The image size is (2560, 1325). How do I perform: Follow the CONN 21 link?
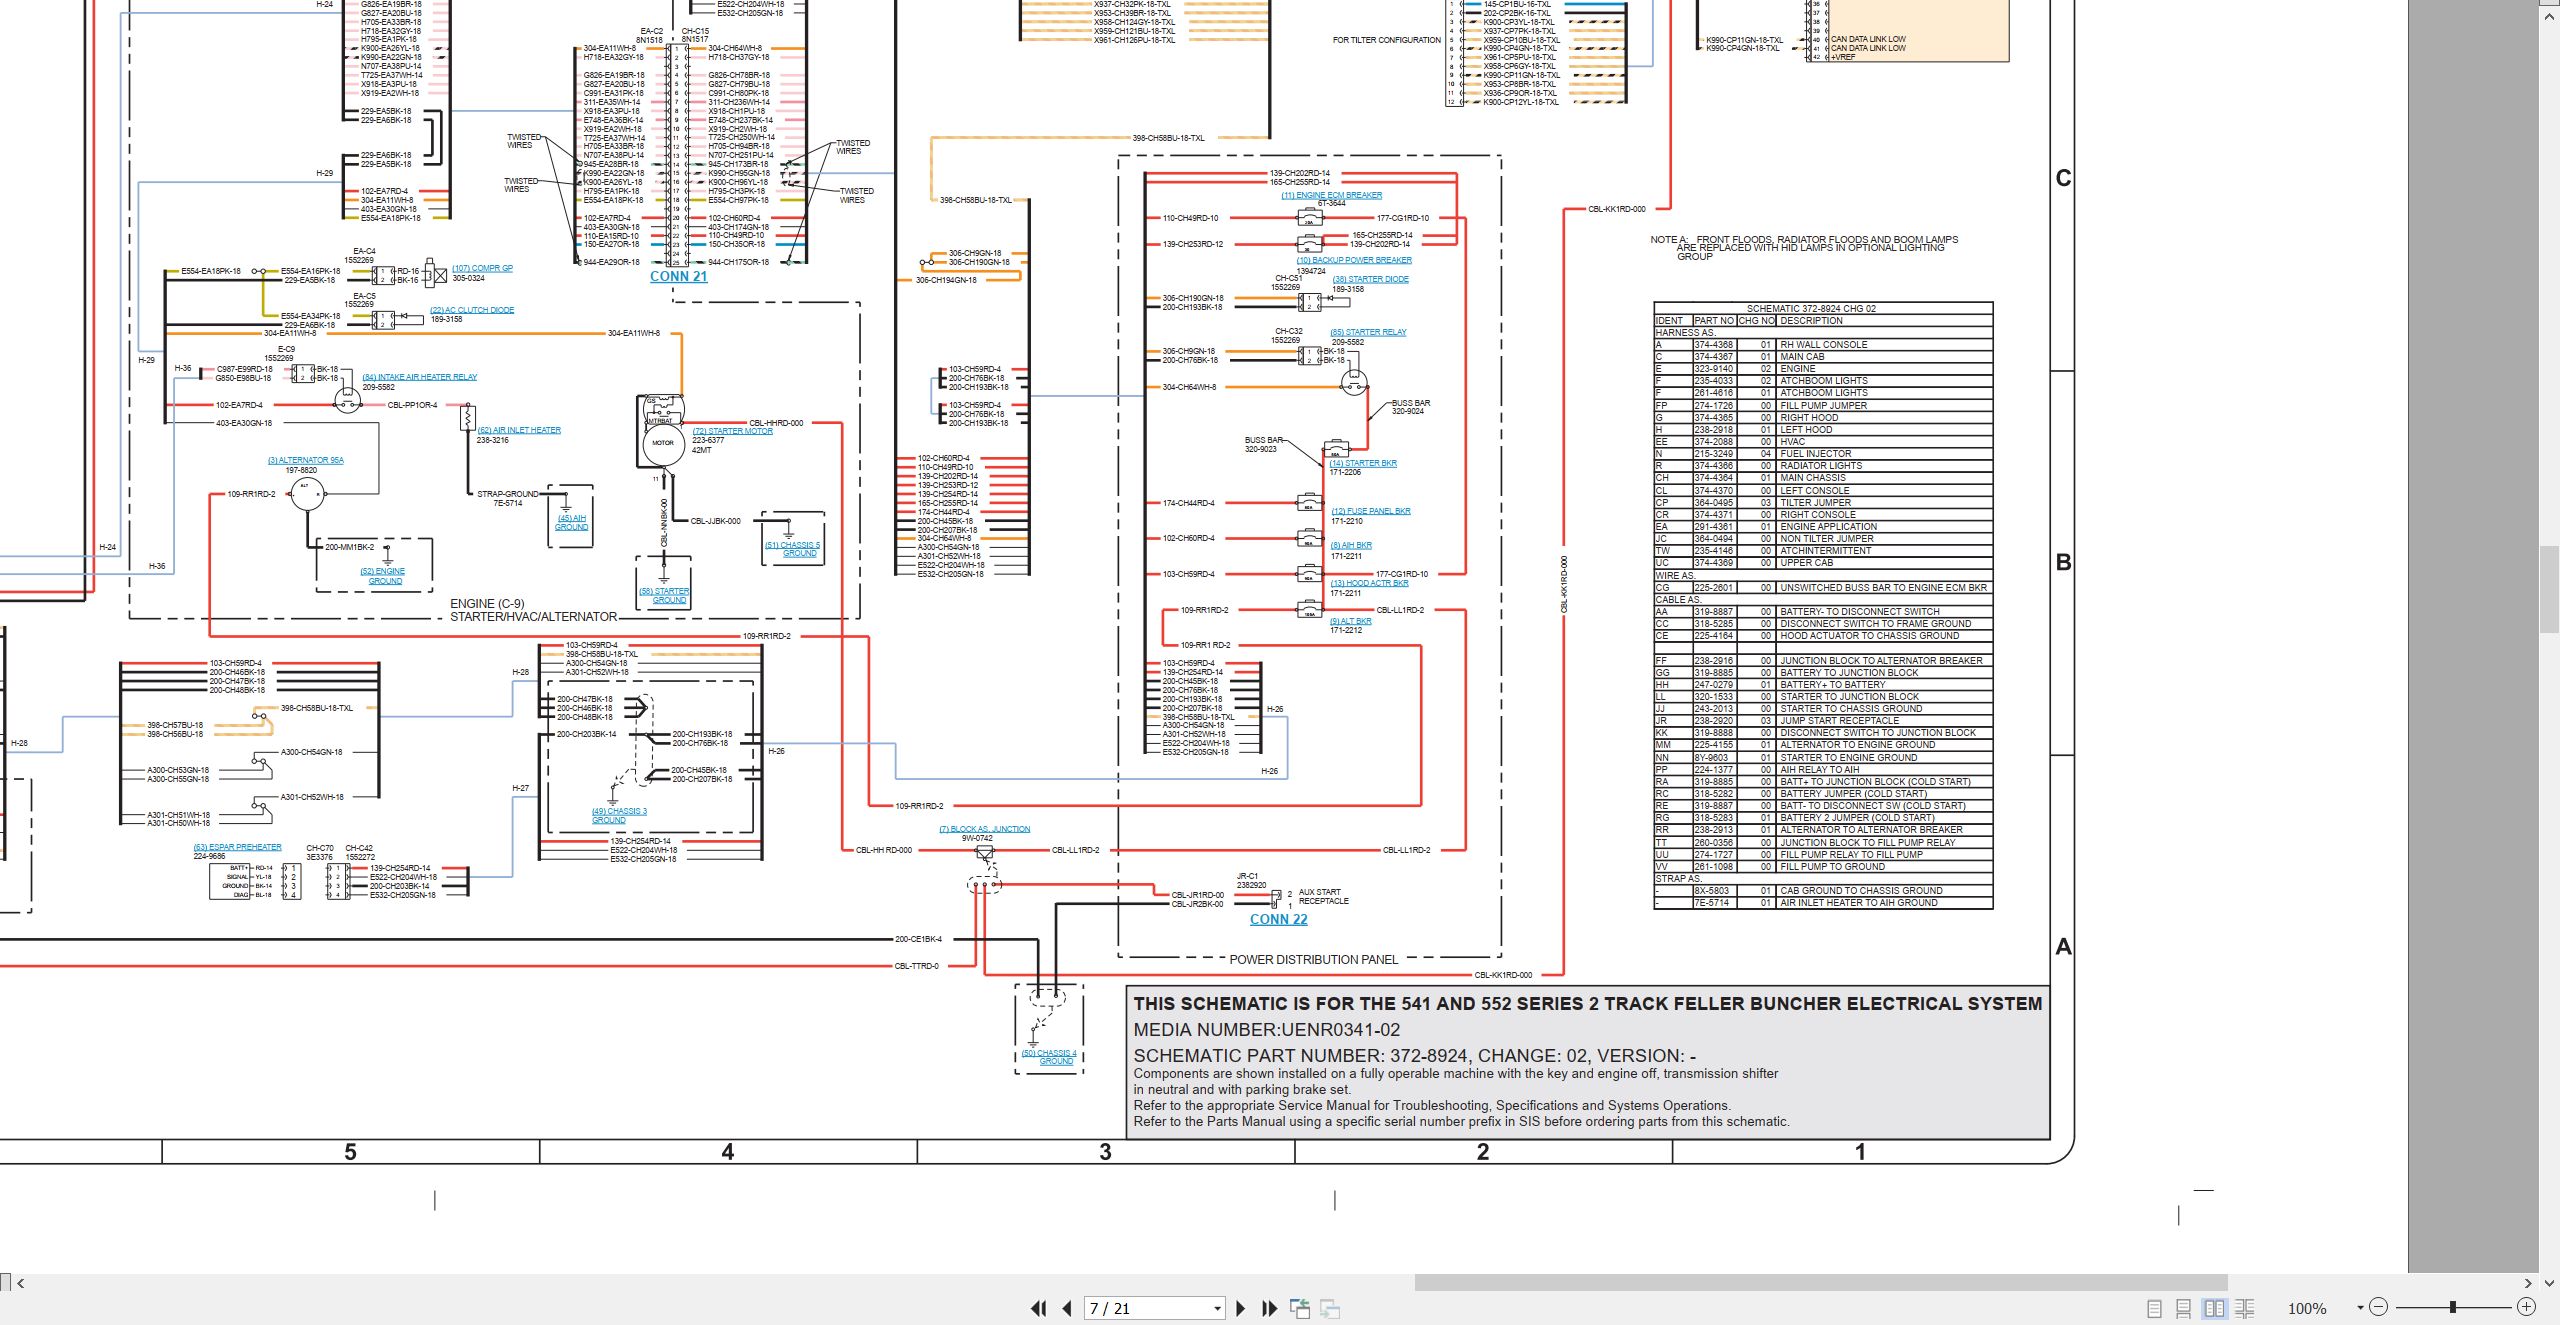point(678,276)
